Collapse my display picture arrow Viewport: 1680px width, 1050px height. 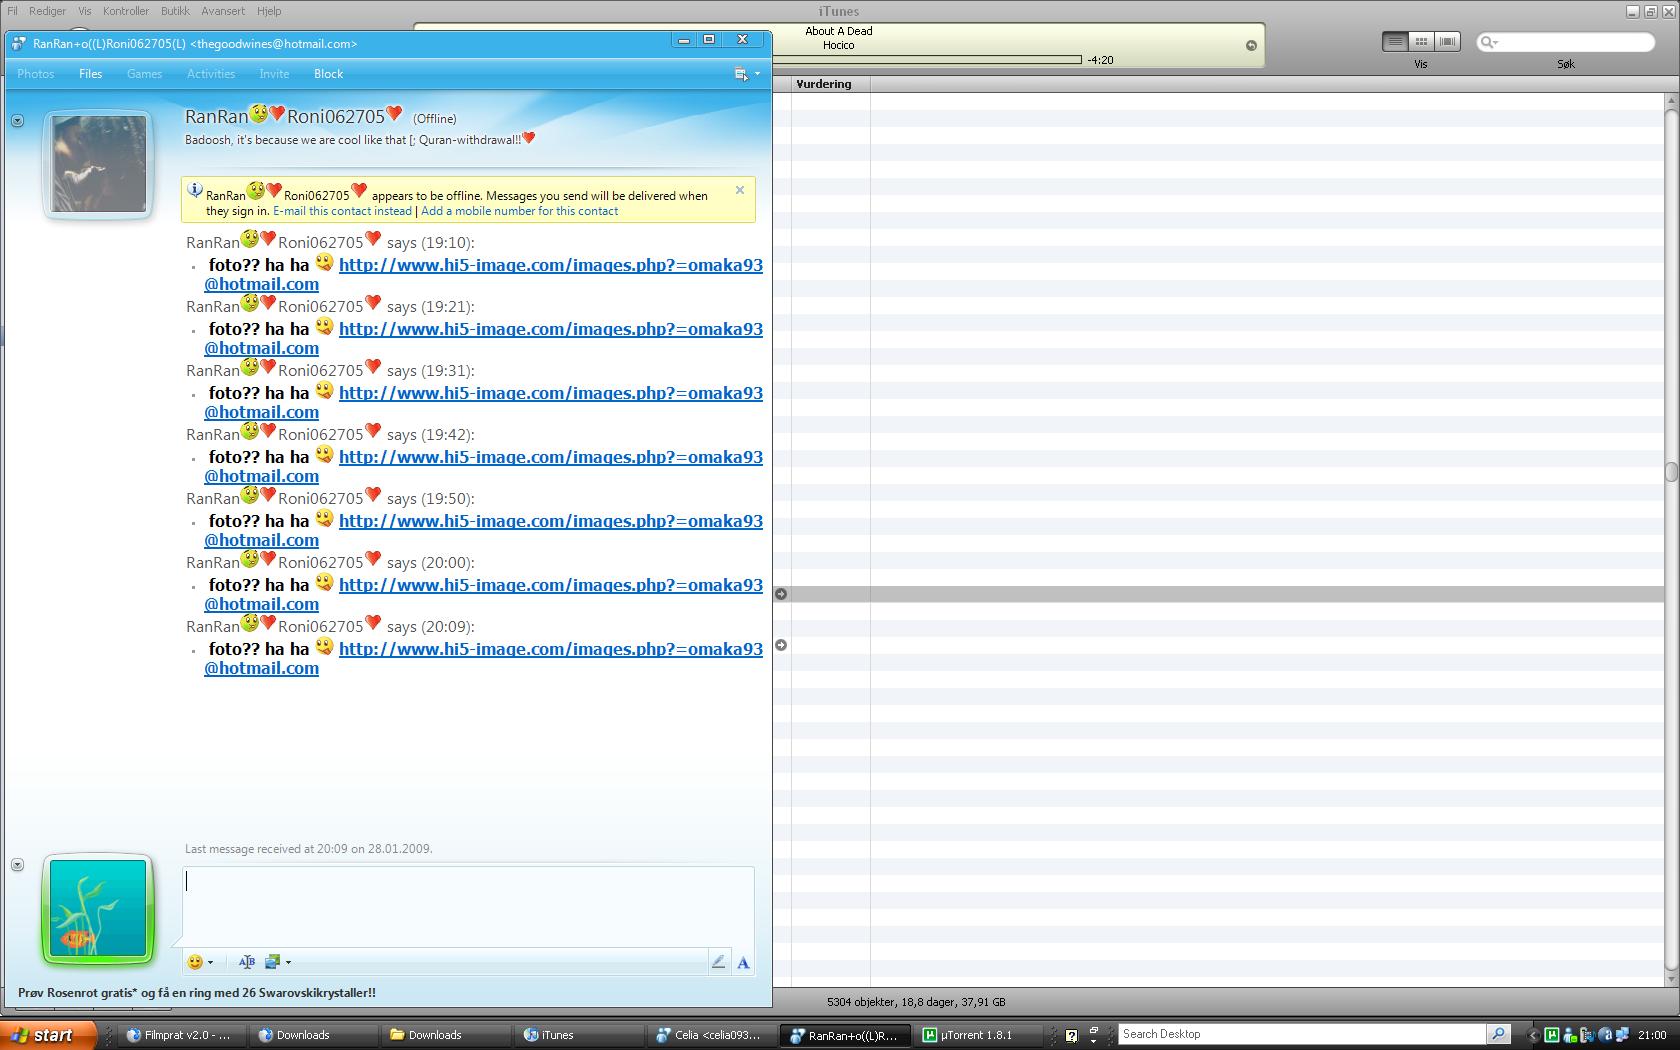tap(17, 865)
